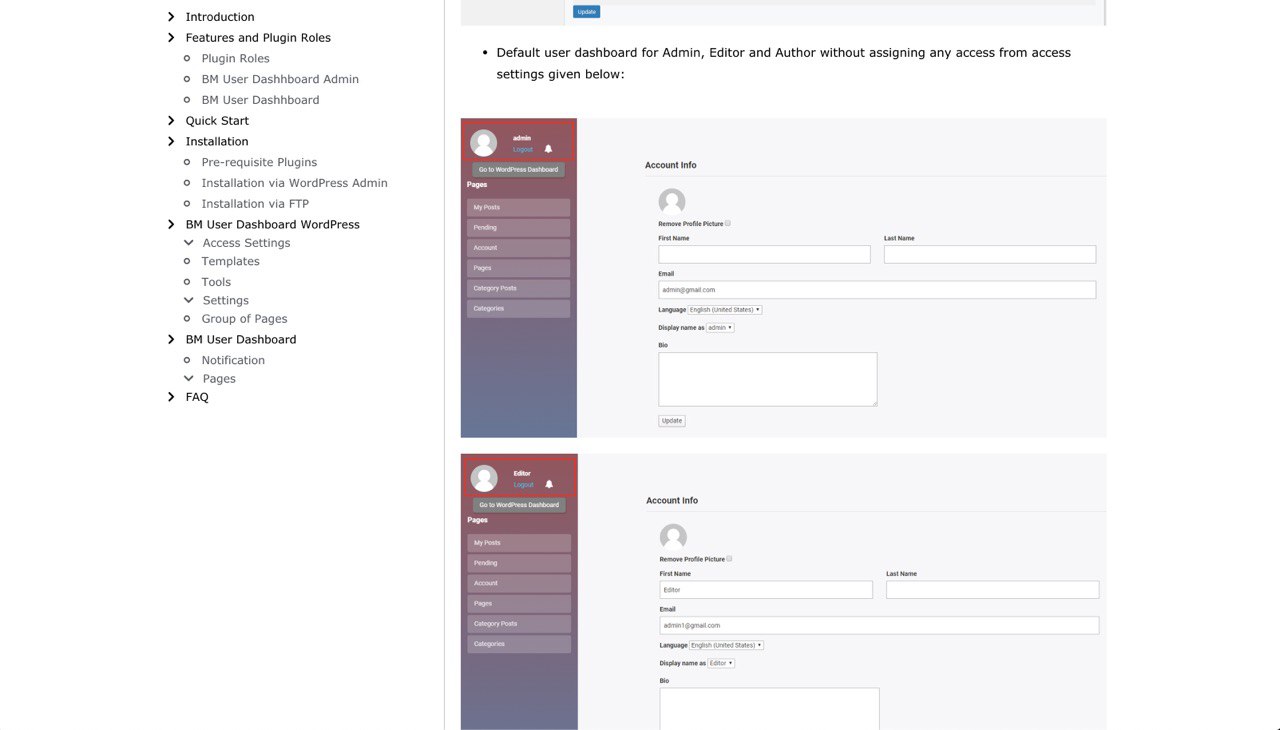Open BM User Dashbhoard Admin entry
This screenshot has width=1280, height=730.
pyautogui.click(x=280, y=79)
